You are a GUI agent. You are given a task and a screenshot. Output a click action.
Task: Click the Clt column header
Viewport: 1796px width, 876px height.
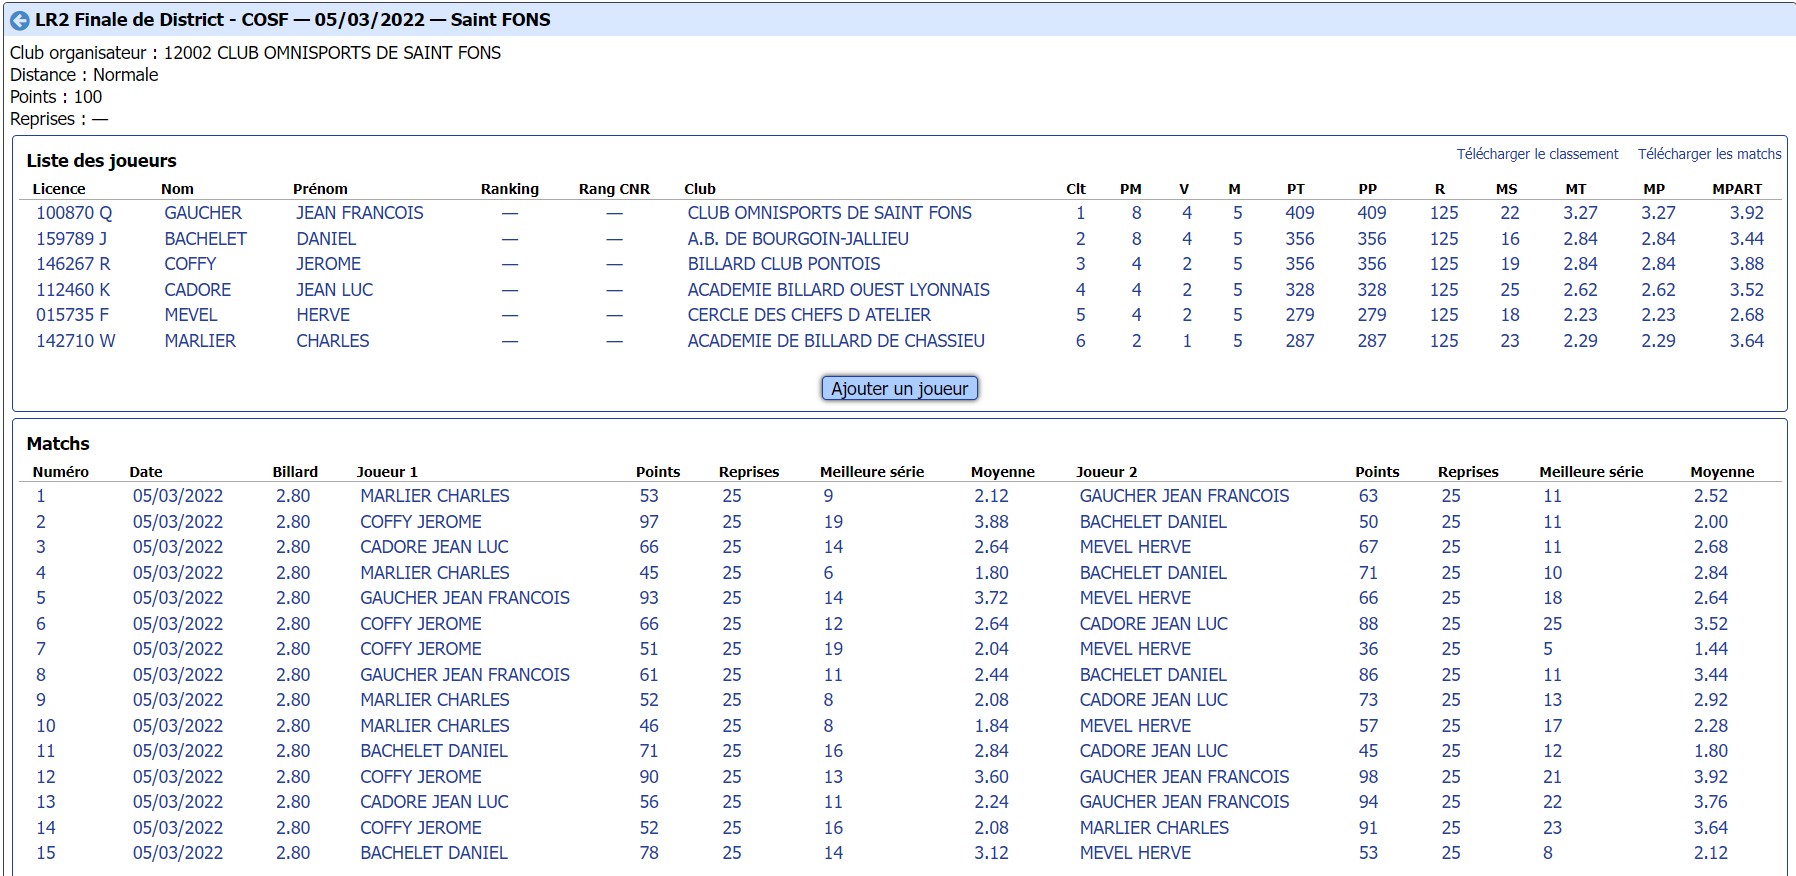click(1076, 189)
